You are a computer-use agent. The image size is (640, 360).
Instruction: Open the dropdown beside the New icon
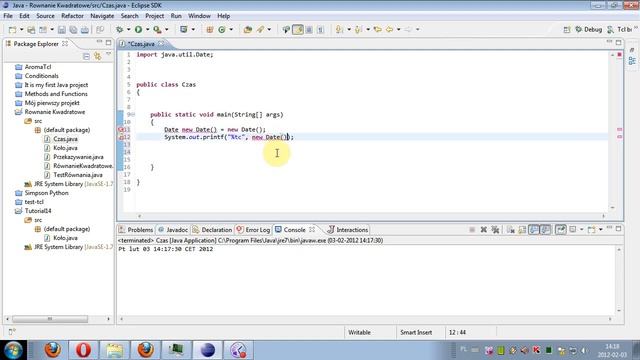[21, 29]
